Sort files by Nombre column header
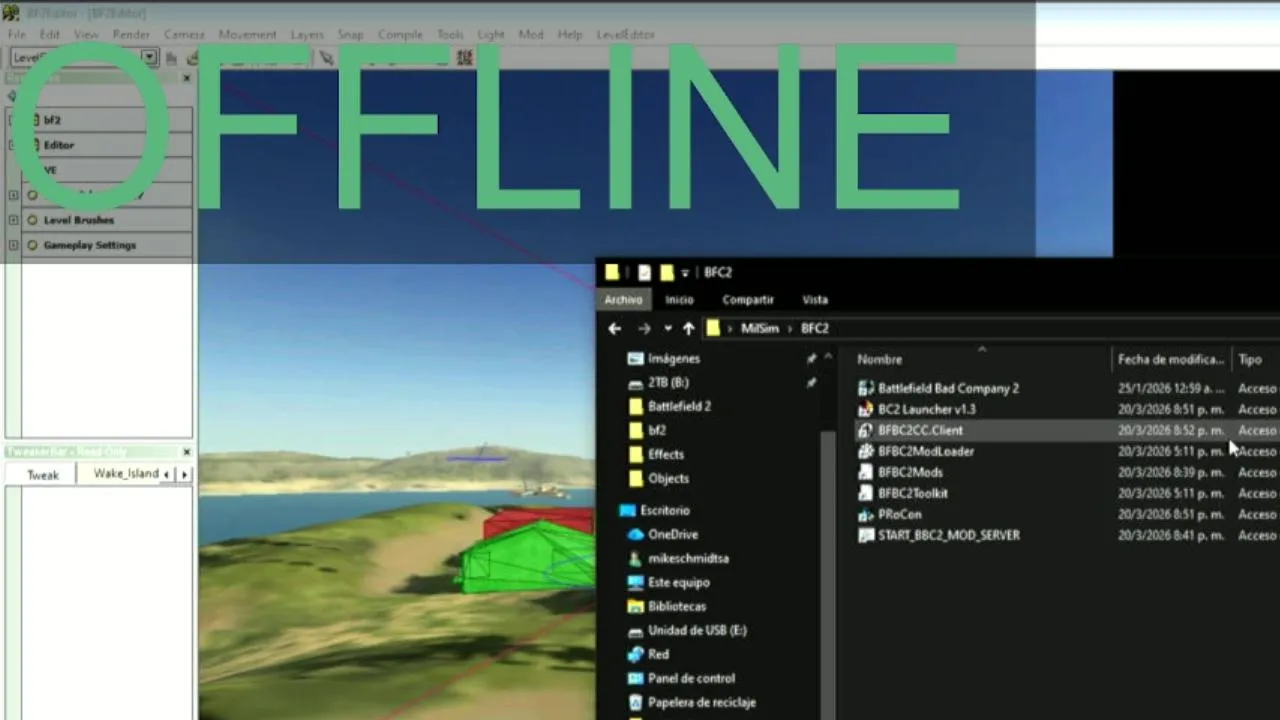 pos(879,359)
